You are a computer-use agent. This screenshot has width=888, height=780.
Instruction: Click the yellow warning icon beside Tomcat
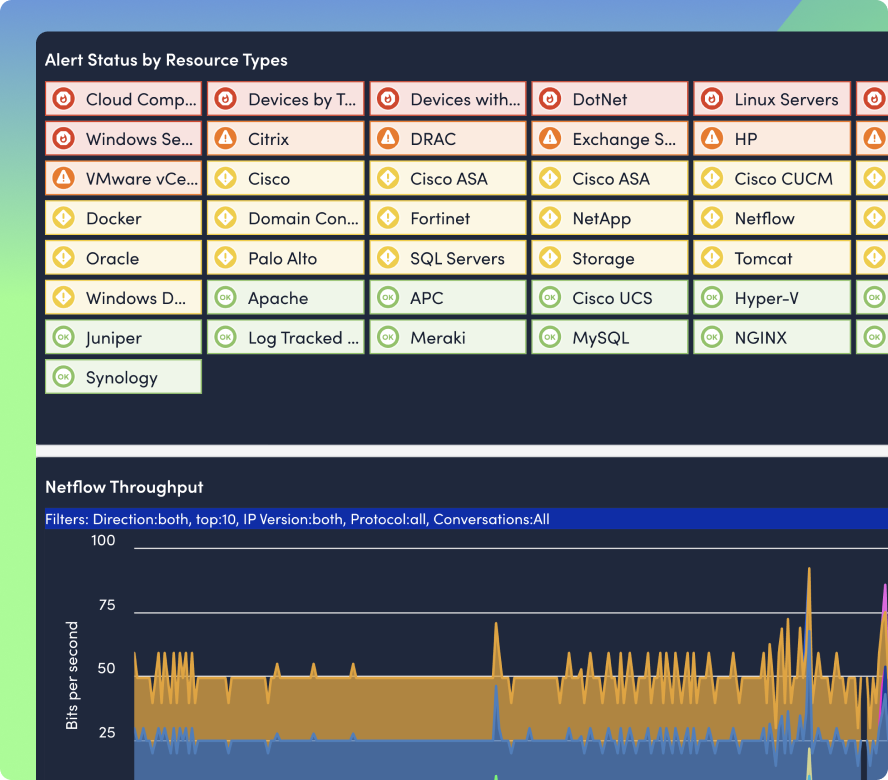click(x=712, y=258)
